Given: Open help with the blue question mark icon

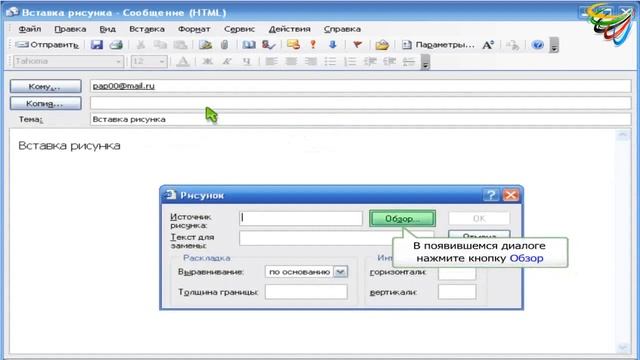Looking at the screenshot, I should tap(538, 44).
